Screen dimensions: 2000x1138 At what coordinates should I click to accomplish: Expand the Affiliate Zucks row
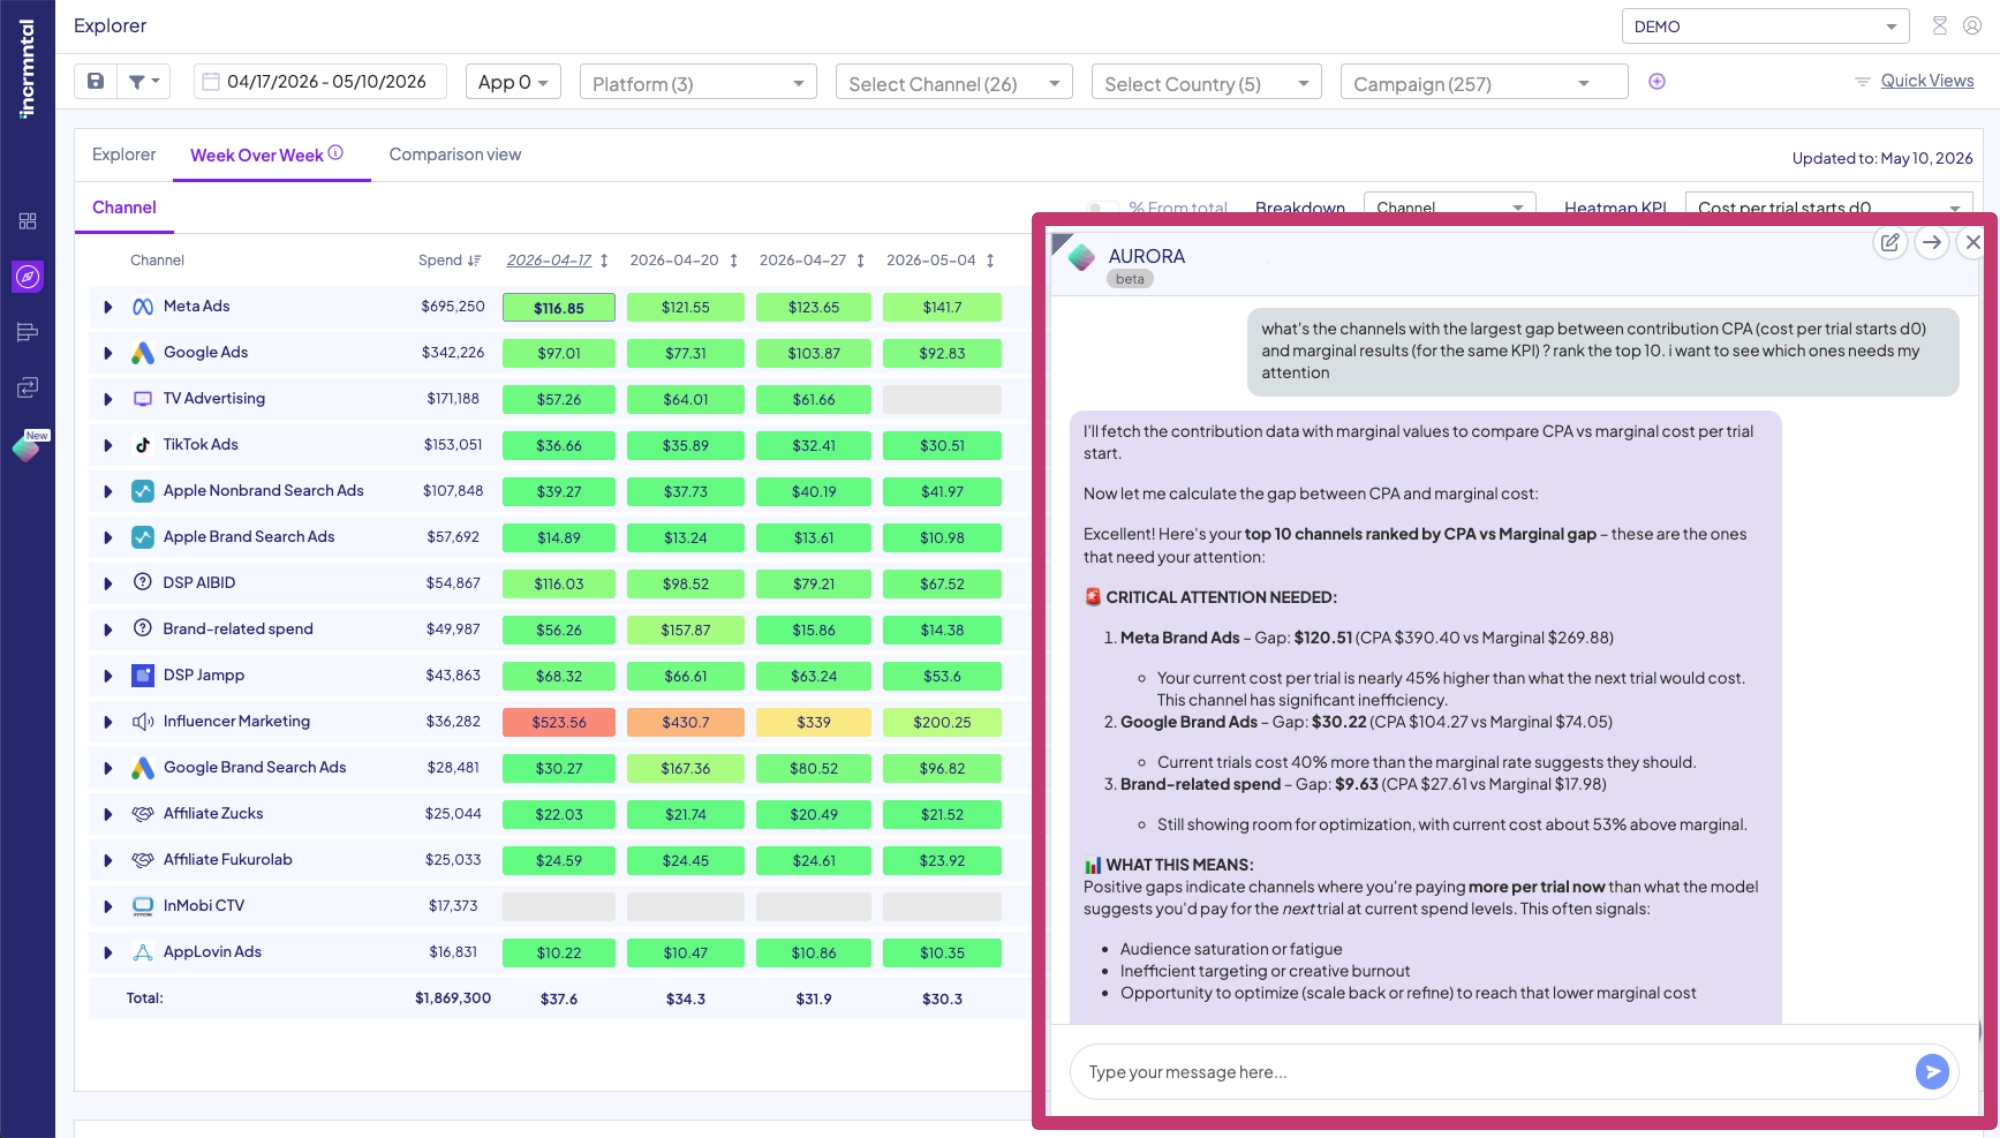coord(108,814)
